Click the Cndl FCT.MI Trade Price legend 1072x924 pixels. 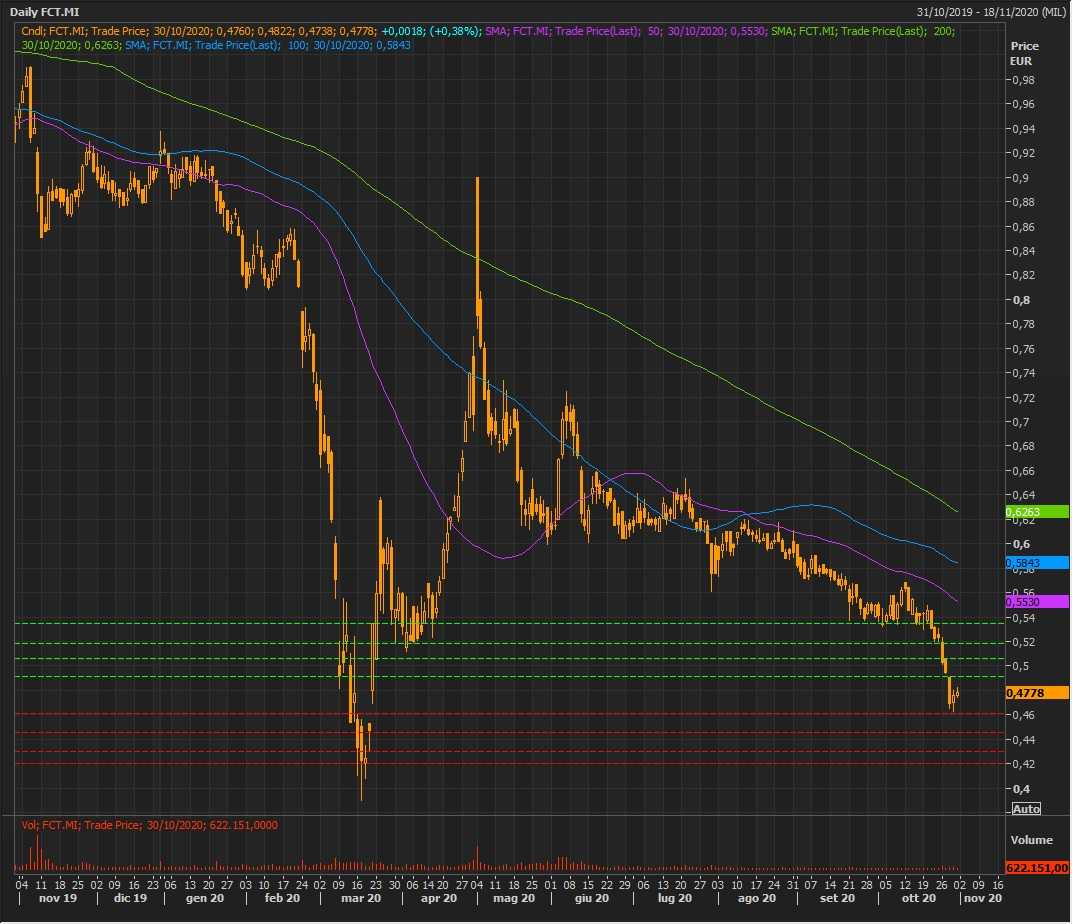tap(250, 32)
